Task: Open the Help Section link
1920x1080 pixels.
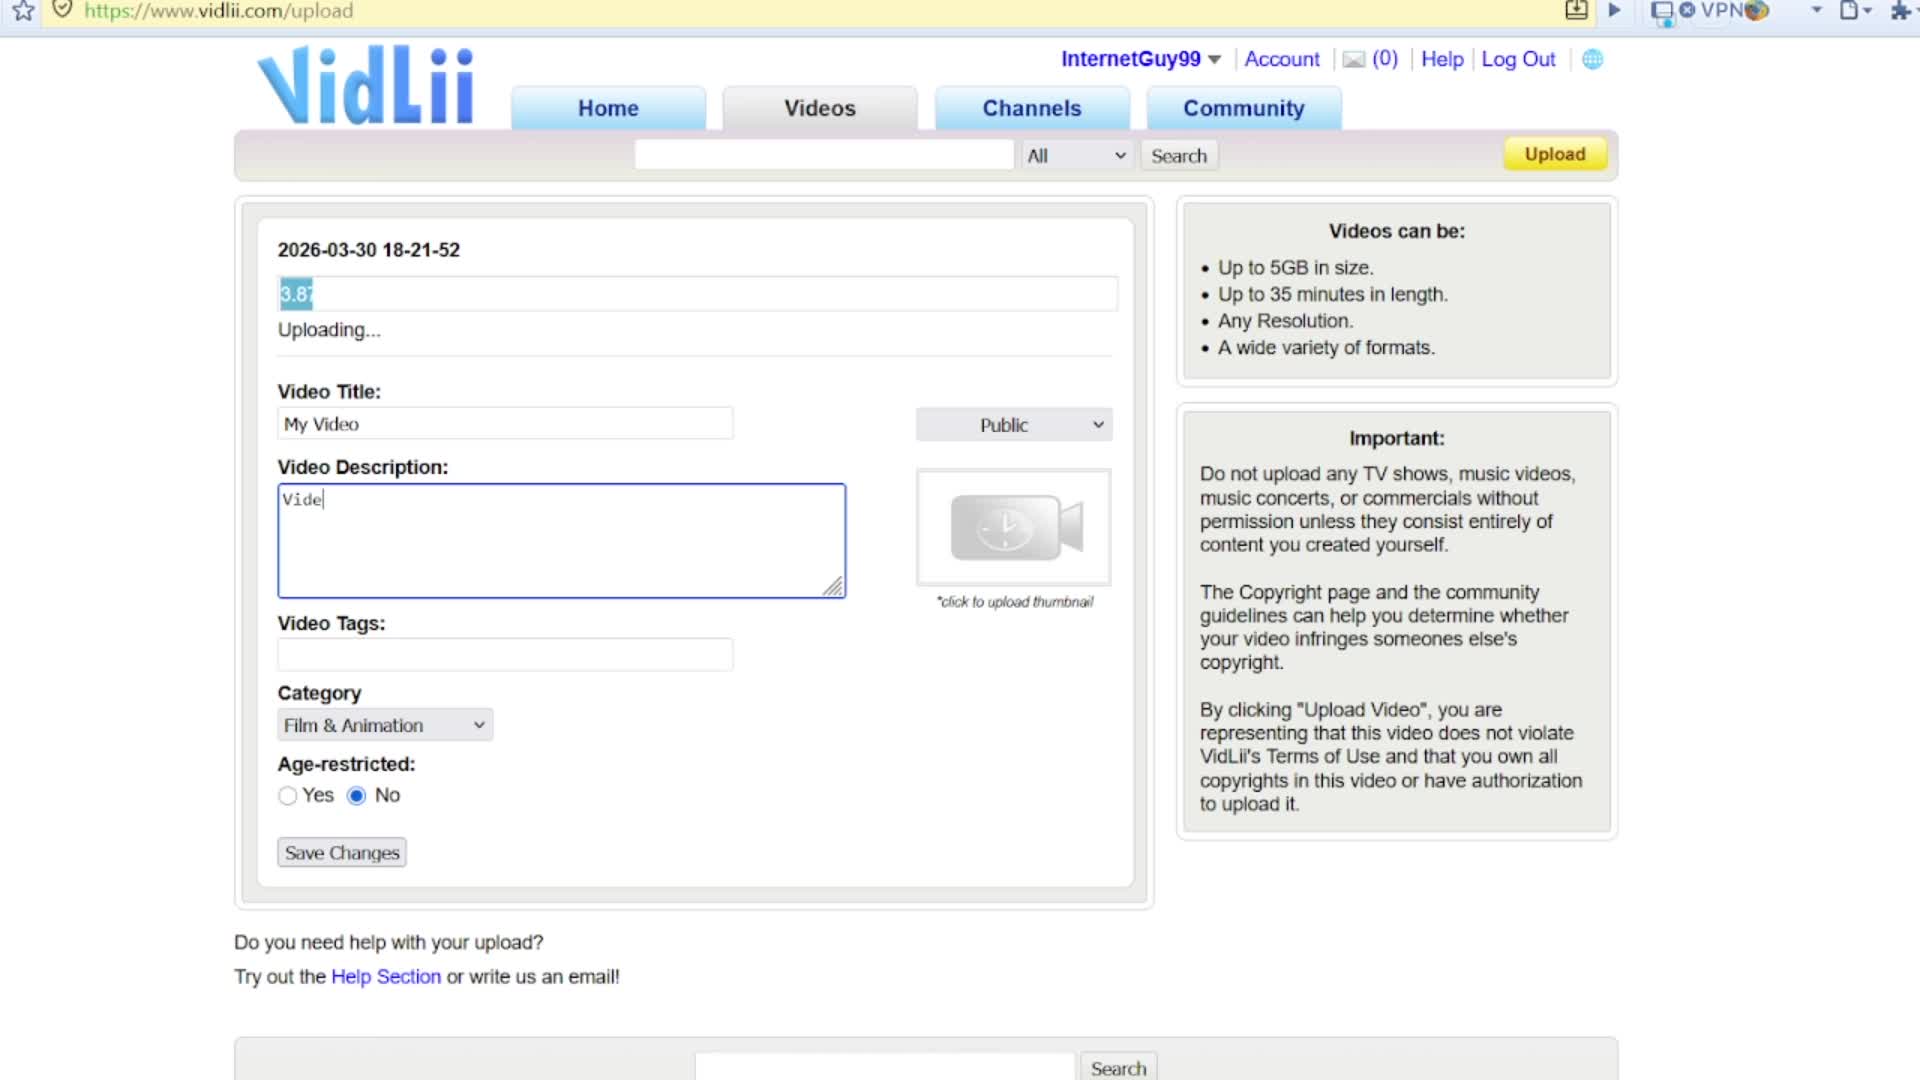Action: pyautogui.click(x=386, y=977)
